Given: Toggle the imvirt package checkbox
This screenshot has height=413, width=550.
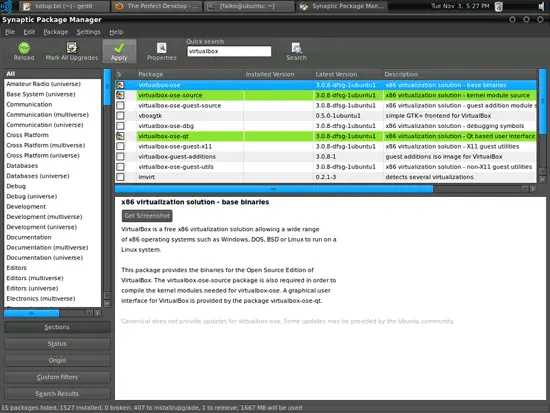Looking at the screenshot, I should click(x=120, y=177).
